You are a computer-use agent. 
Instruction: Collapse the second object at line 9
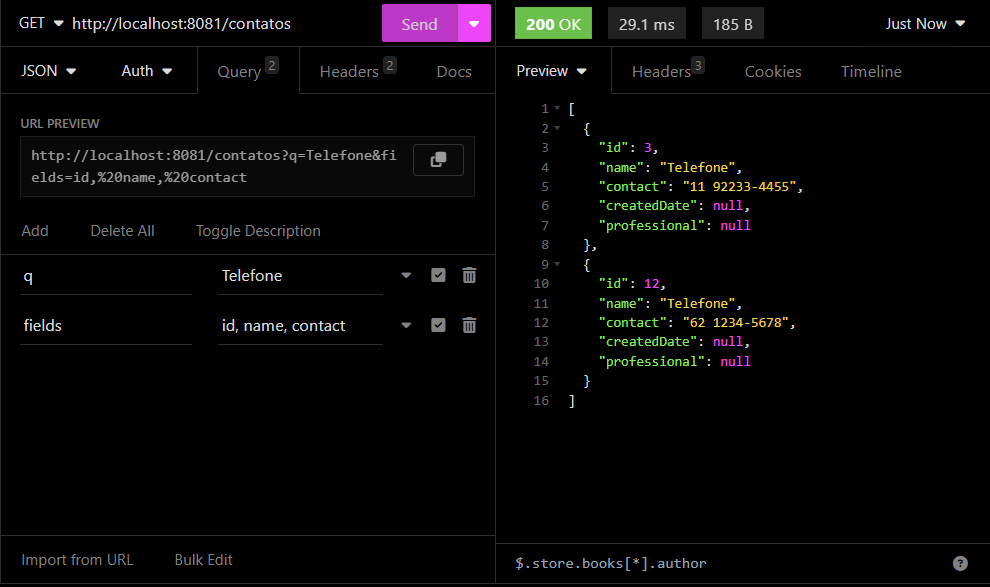click(x=557, y=264)
